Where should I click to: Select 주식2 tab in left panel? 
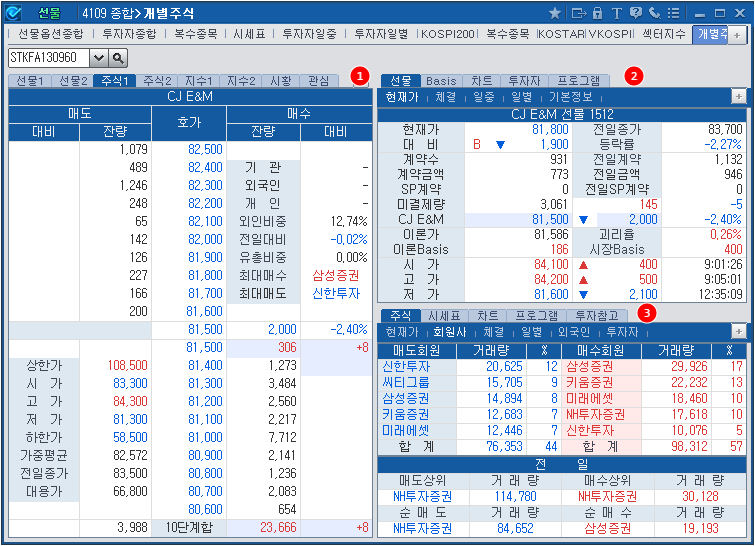pyautogui.click(x=157, y=81)
